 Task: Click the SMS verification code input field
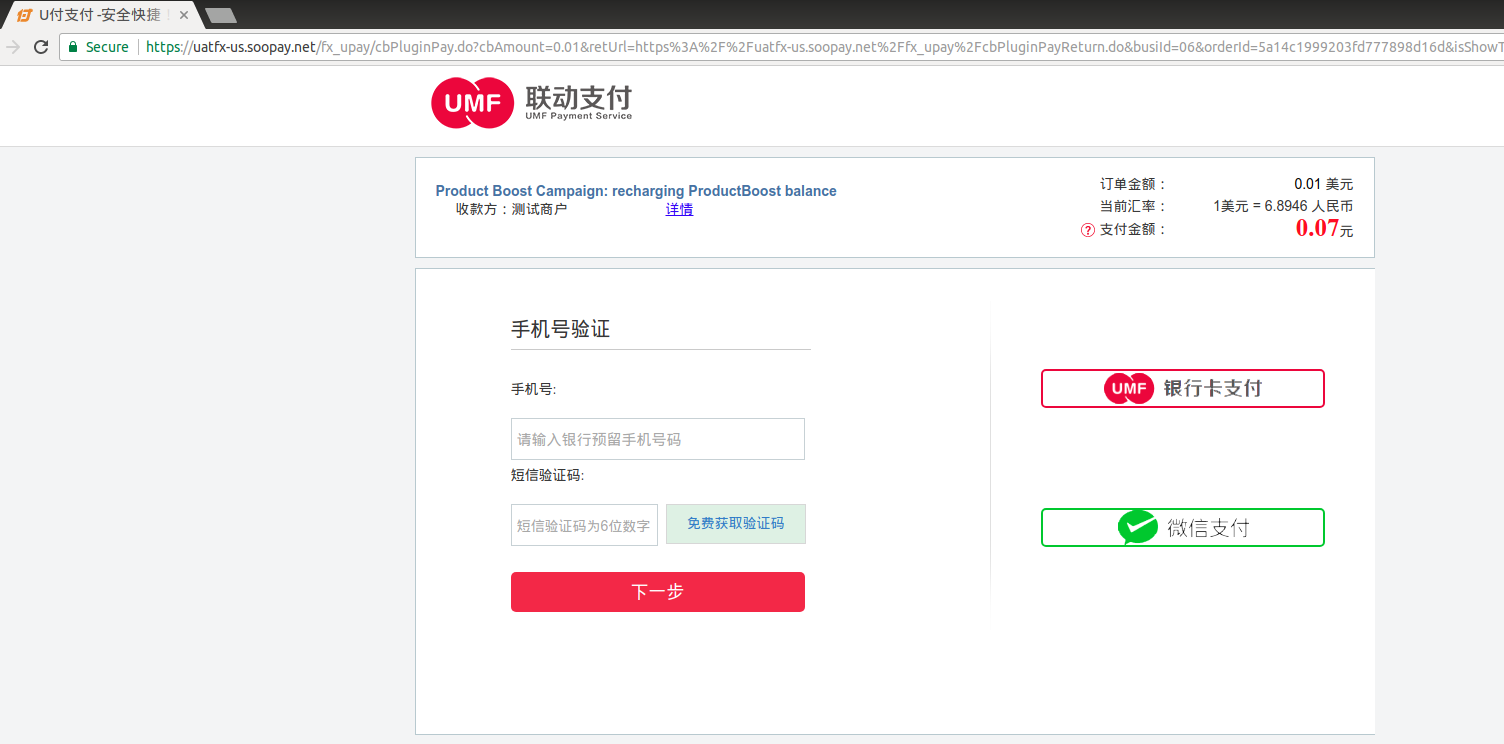584,524
